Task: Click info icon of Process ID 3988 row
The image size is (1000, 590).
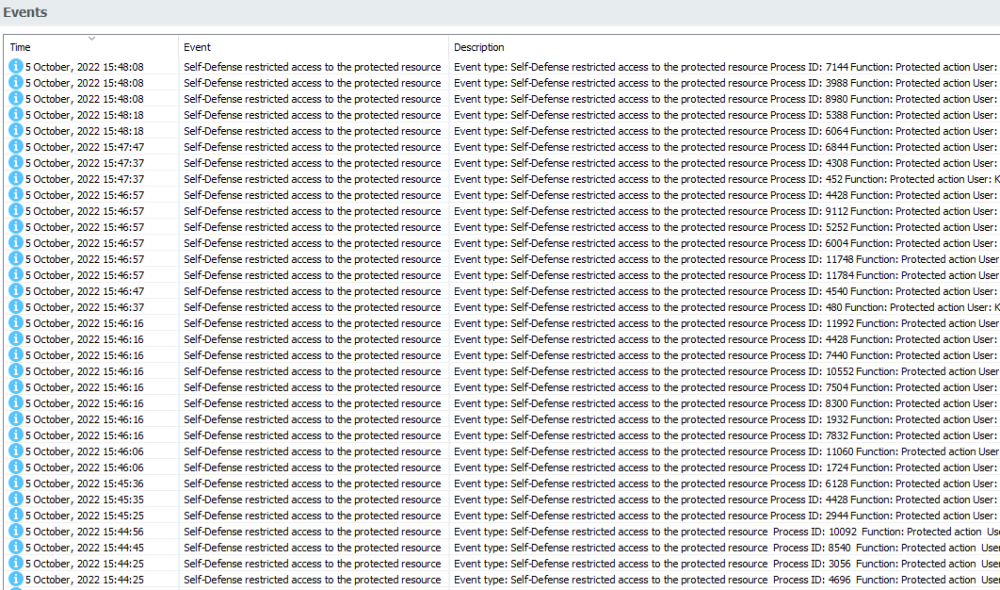Action: pyautogui.click(x=16, y=82)
